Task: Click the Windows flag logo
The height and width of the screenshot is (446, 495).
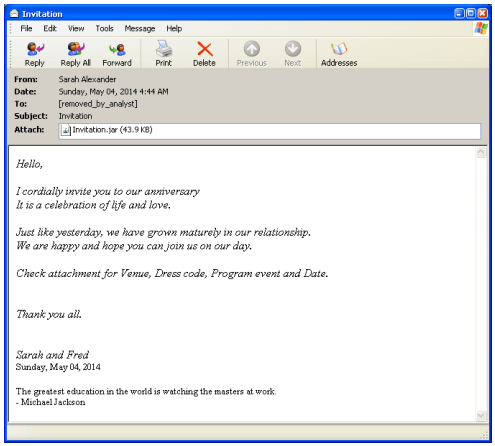Action: [x=481, y=28]
